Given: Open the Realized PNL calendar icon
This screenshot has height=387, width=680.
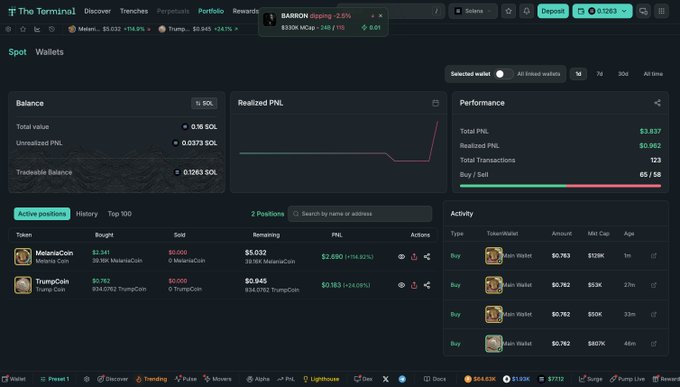Looking at the screenshot, I should (435, 103).
